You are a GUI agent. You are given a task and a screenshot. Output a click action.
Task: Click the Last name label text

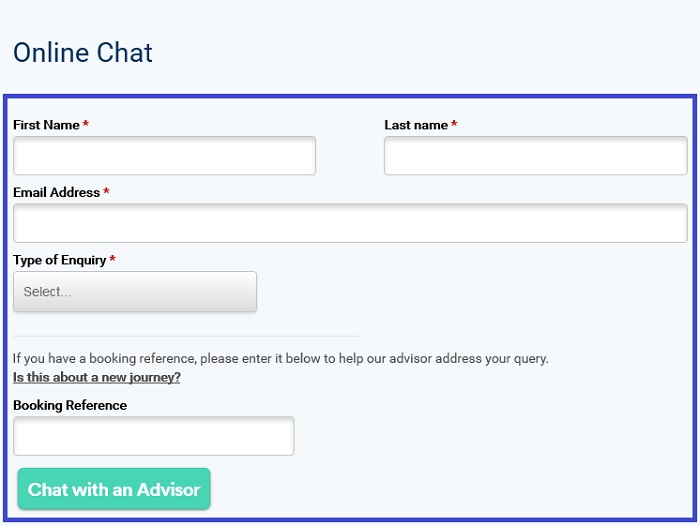point(416,125)
